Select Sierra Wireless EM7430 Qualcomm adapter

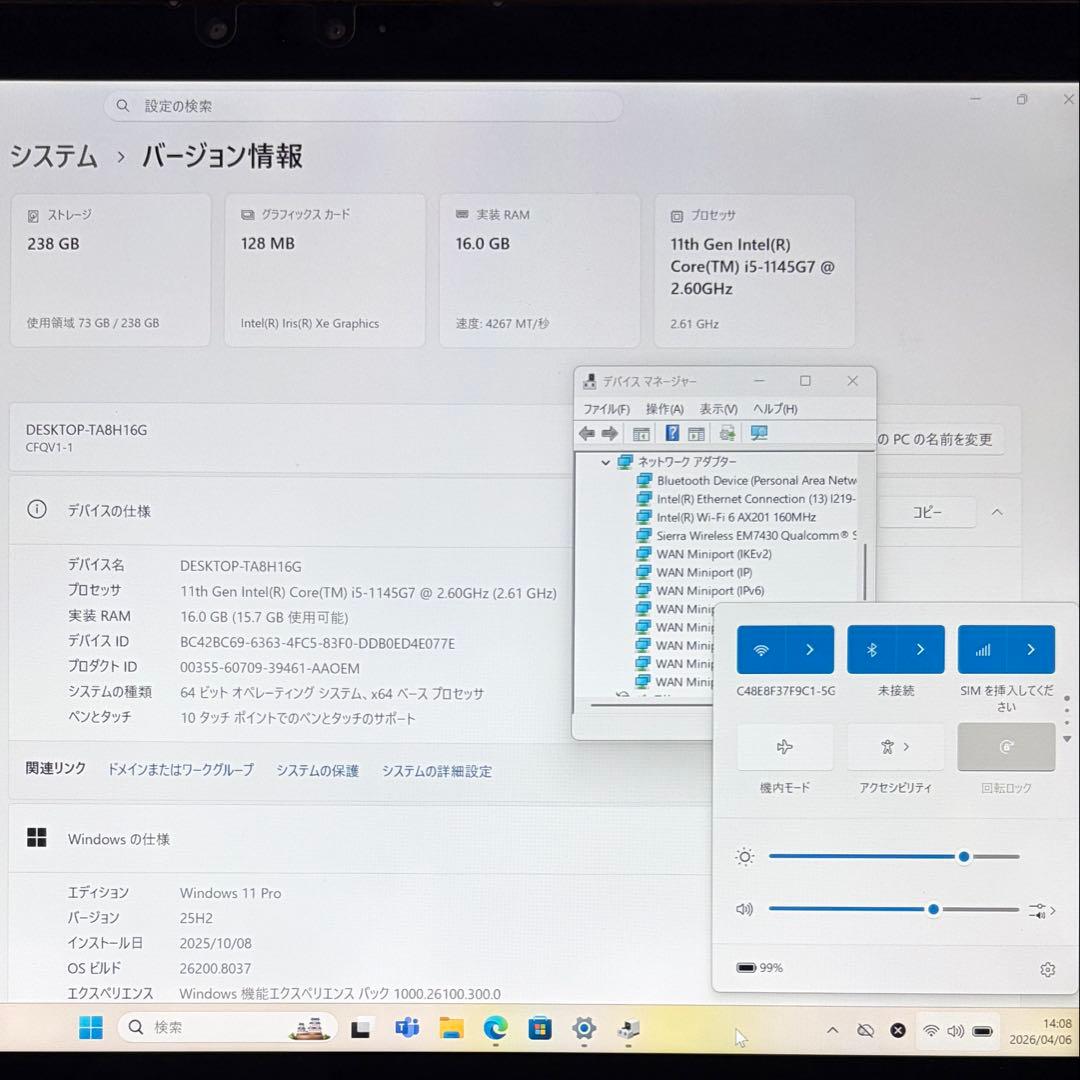pos(747,536)
